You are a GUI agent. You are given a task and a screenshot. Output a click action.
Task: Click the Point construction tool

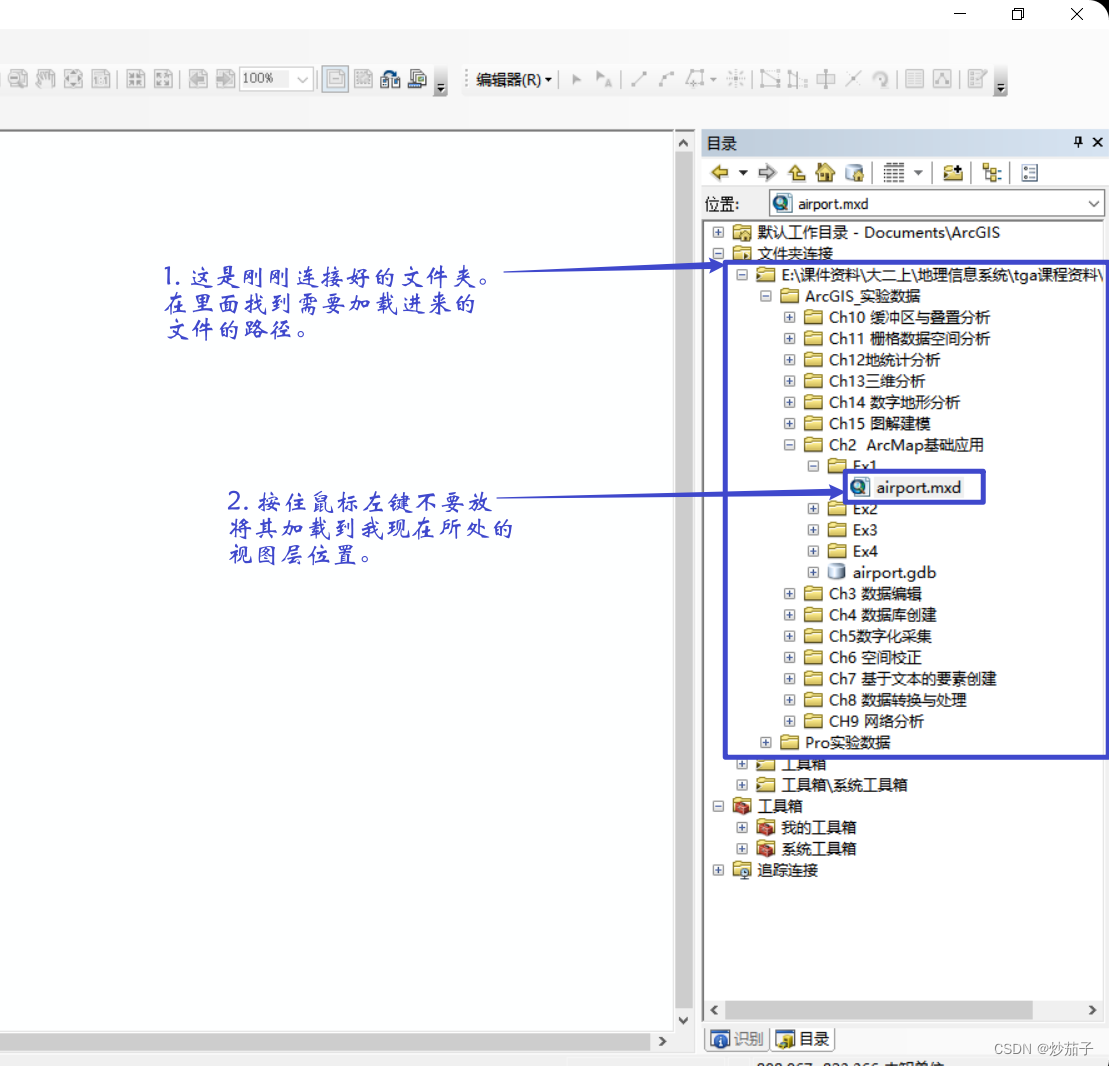[x=736, y=79]
